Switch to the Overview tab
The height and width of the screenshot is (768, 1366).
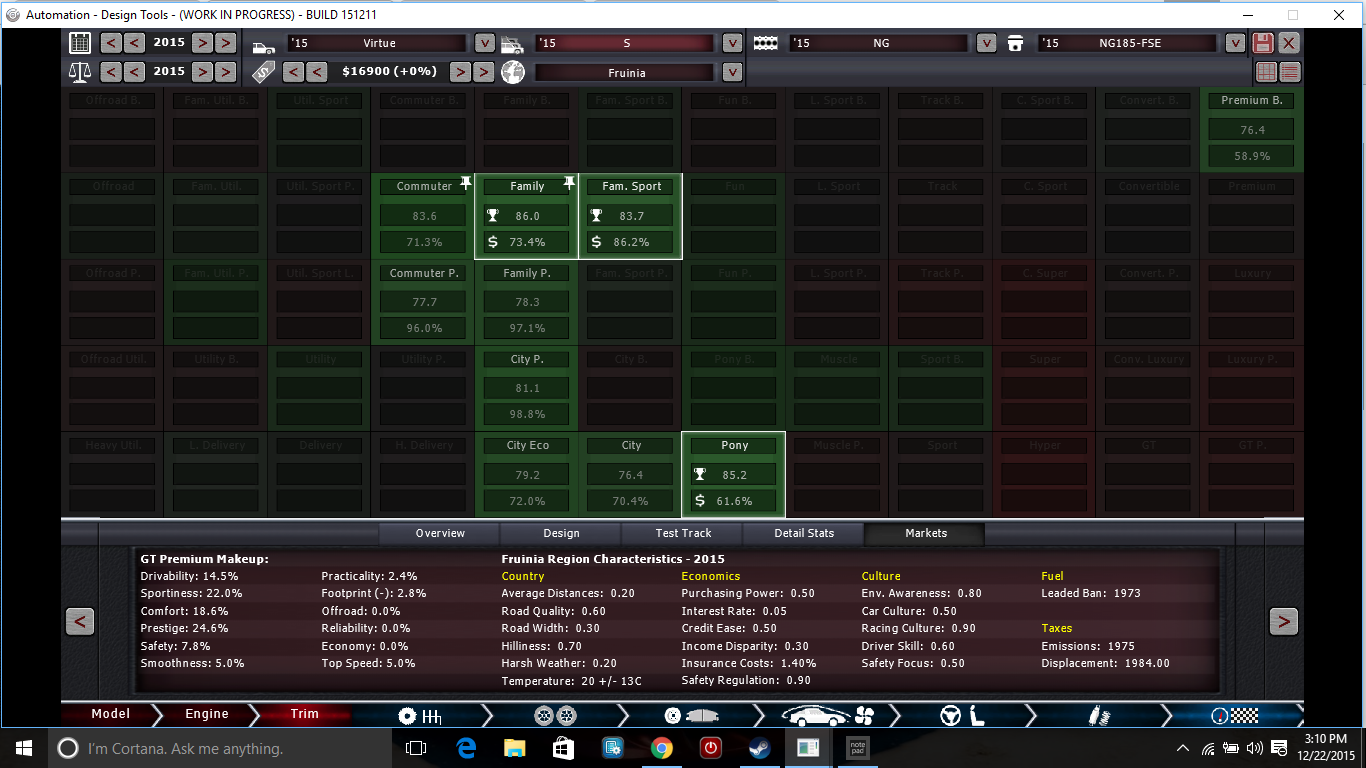coord(440,533)
